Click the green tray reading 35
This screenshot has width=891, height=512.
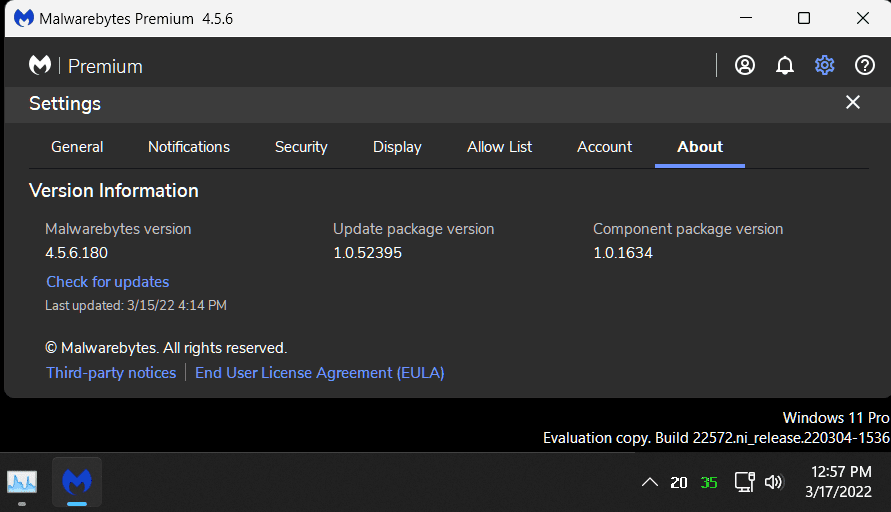[709, 482]
